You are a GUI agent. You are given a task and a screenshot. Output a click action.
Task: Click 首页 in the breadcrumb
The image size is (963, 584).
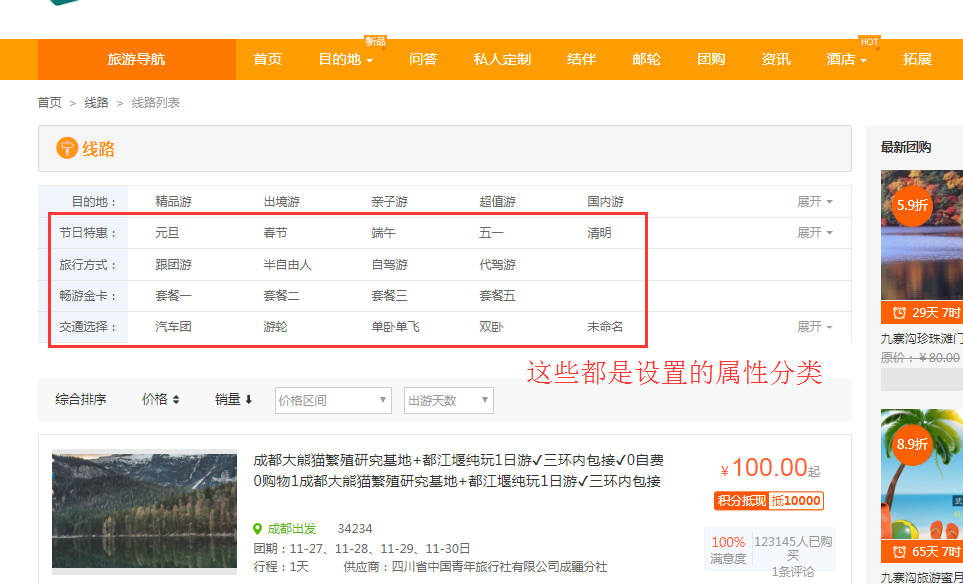(x=49, y=103)
